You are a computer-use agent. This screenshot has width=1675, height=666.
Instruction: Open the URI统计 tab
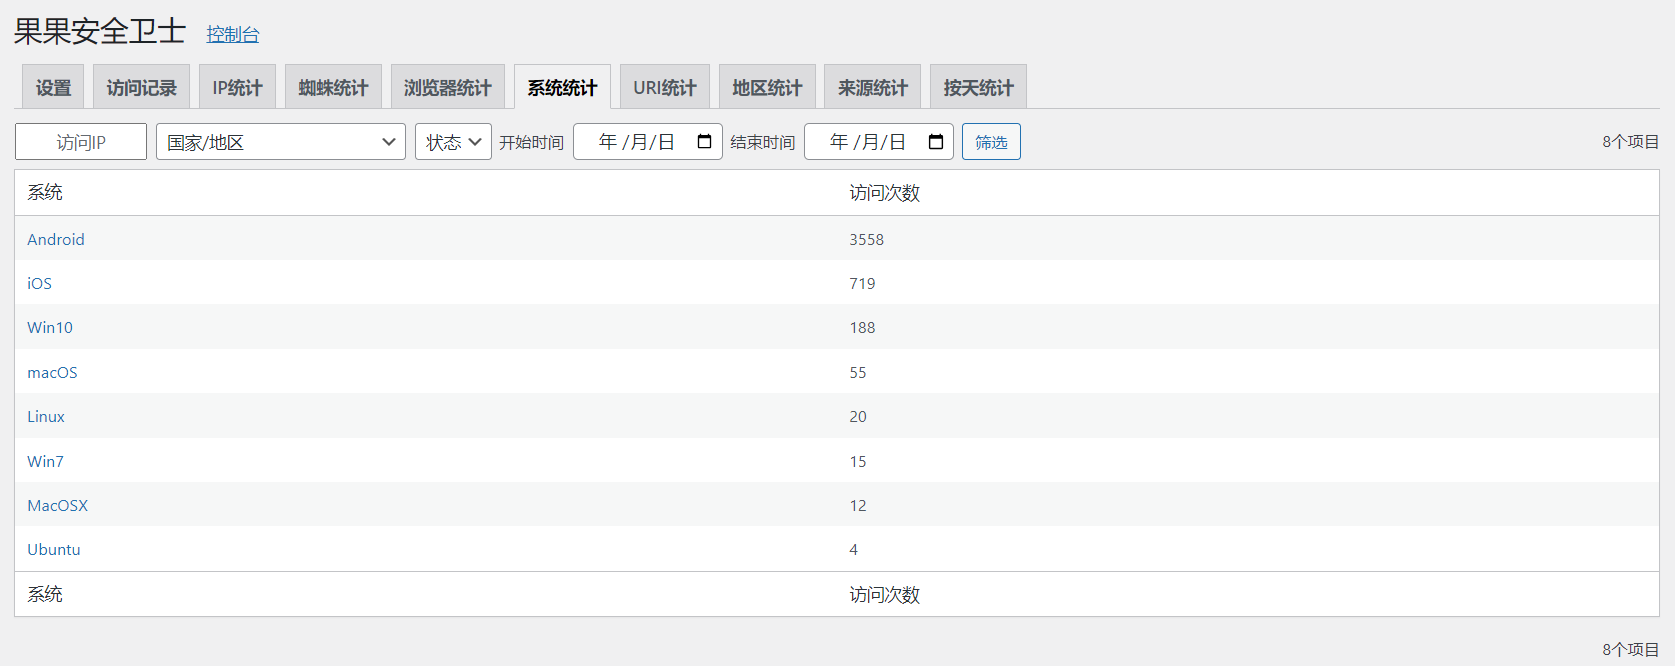(665, 87)
